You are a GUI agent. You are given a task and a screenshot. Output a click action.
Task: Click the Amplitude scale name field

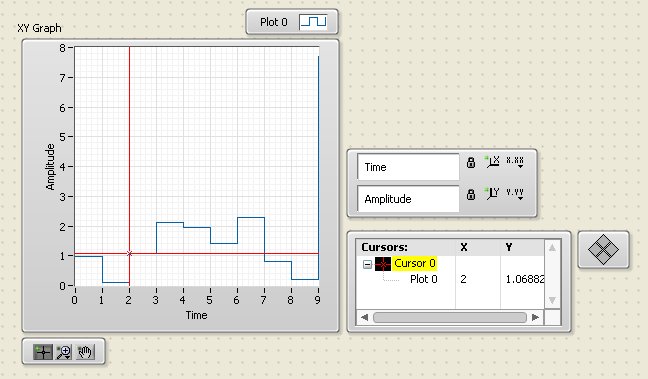(408, 199)
